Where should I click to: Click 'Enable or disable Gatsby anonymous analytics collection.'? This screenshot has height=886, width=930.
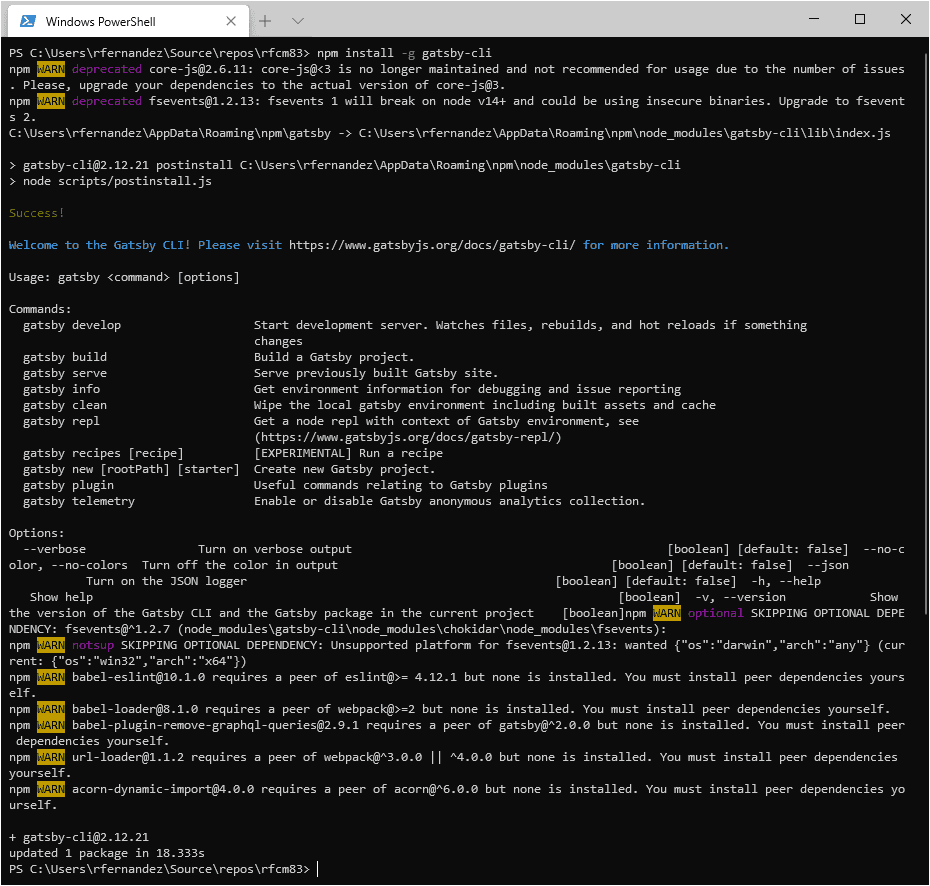[449, 501]
